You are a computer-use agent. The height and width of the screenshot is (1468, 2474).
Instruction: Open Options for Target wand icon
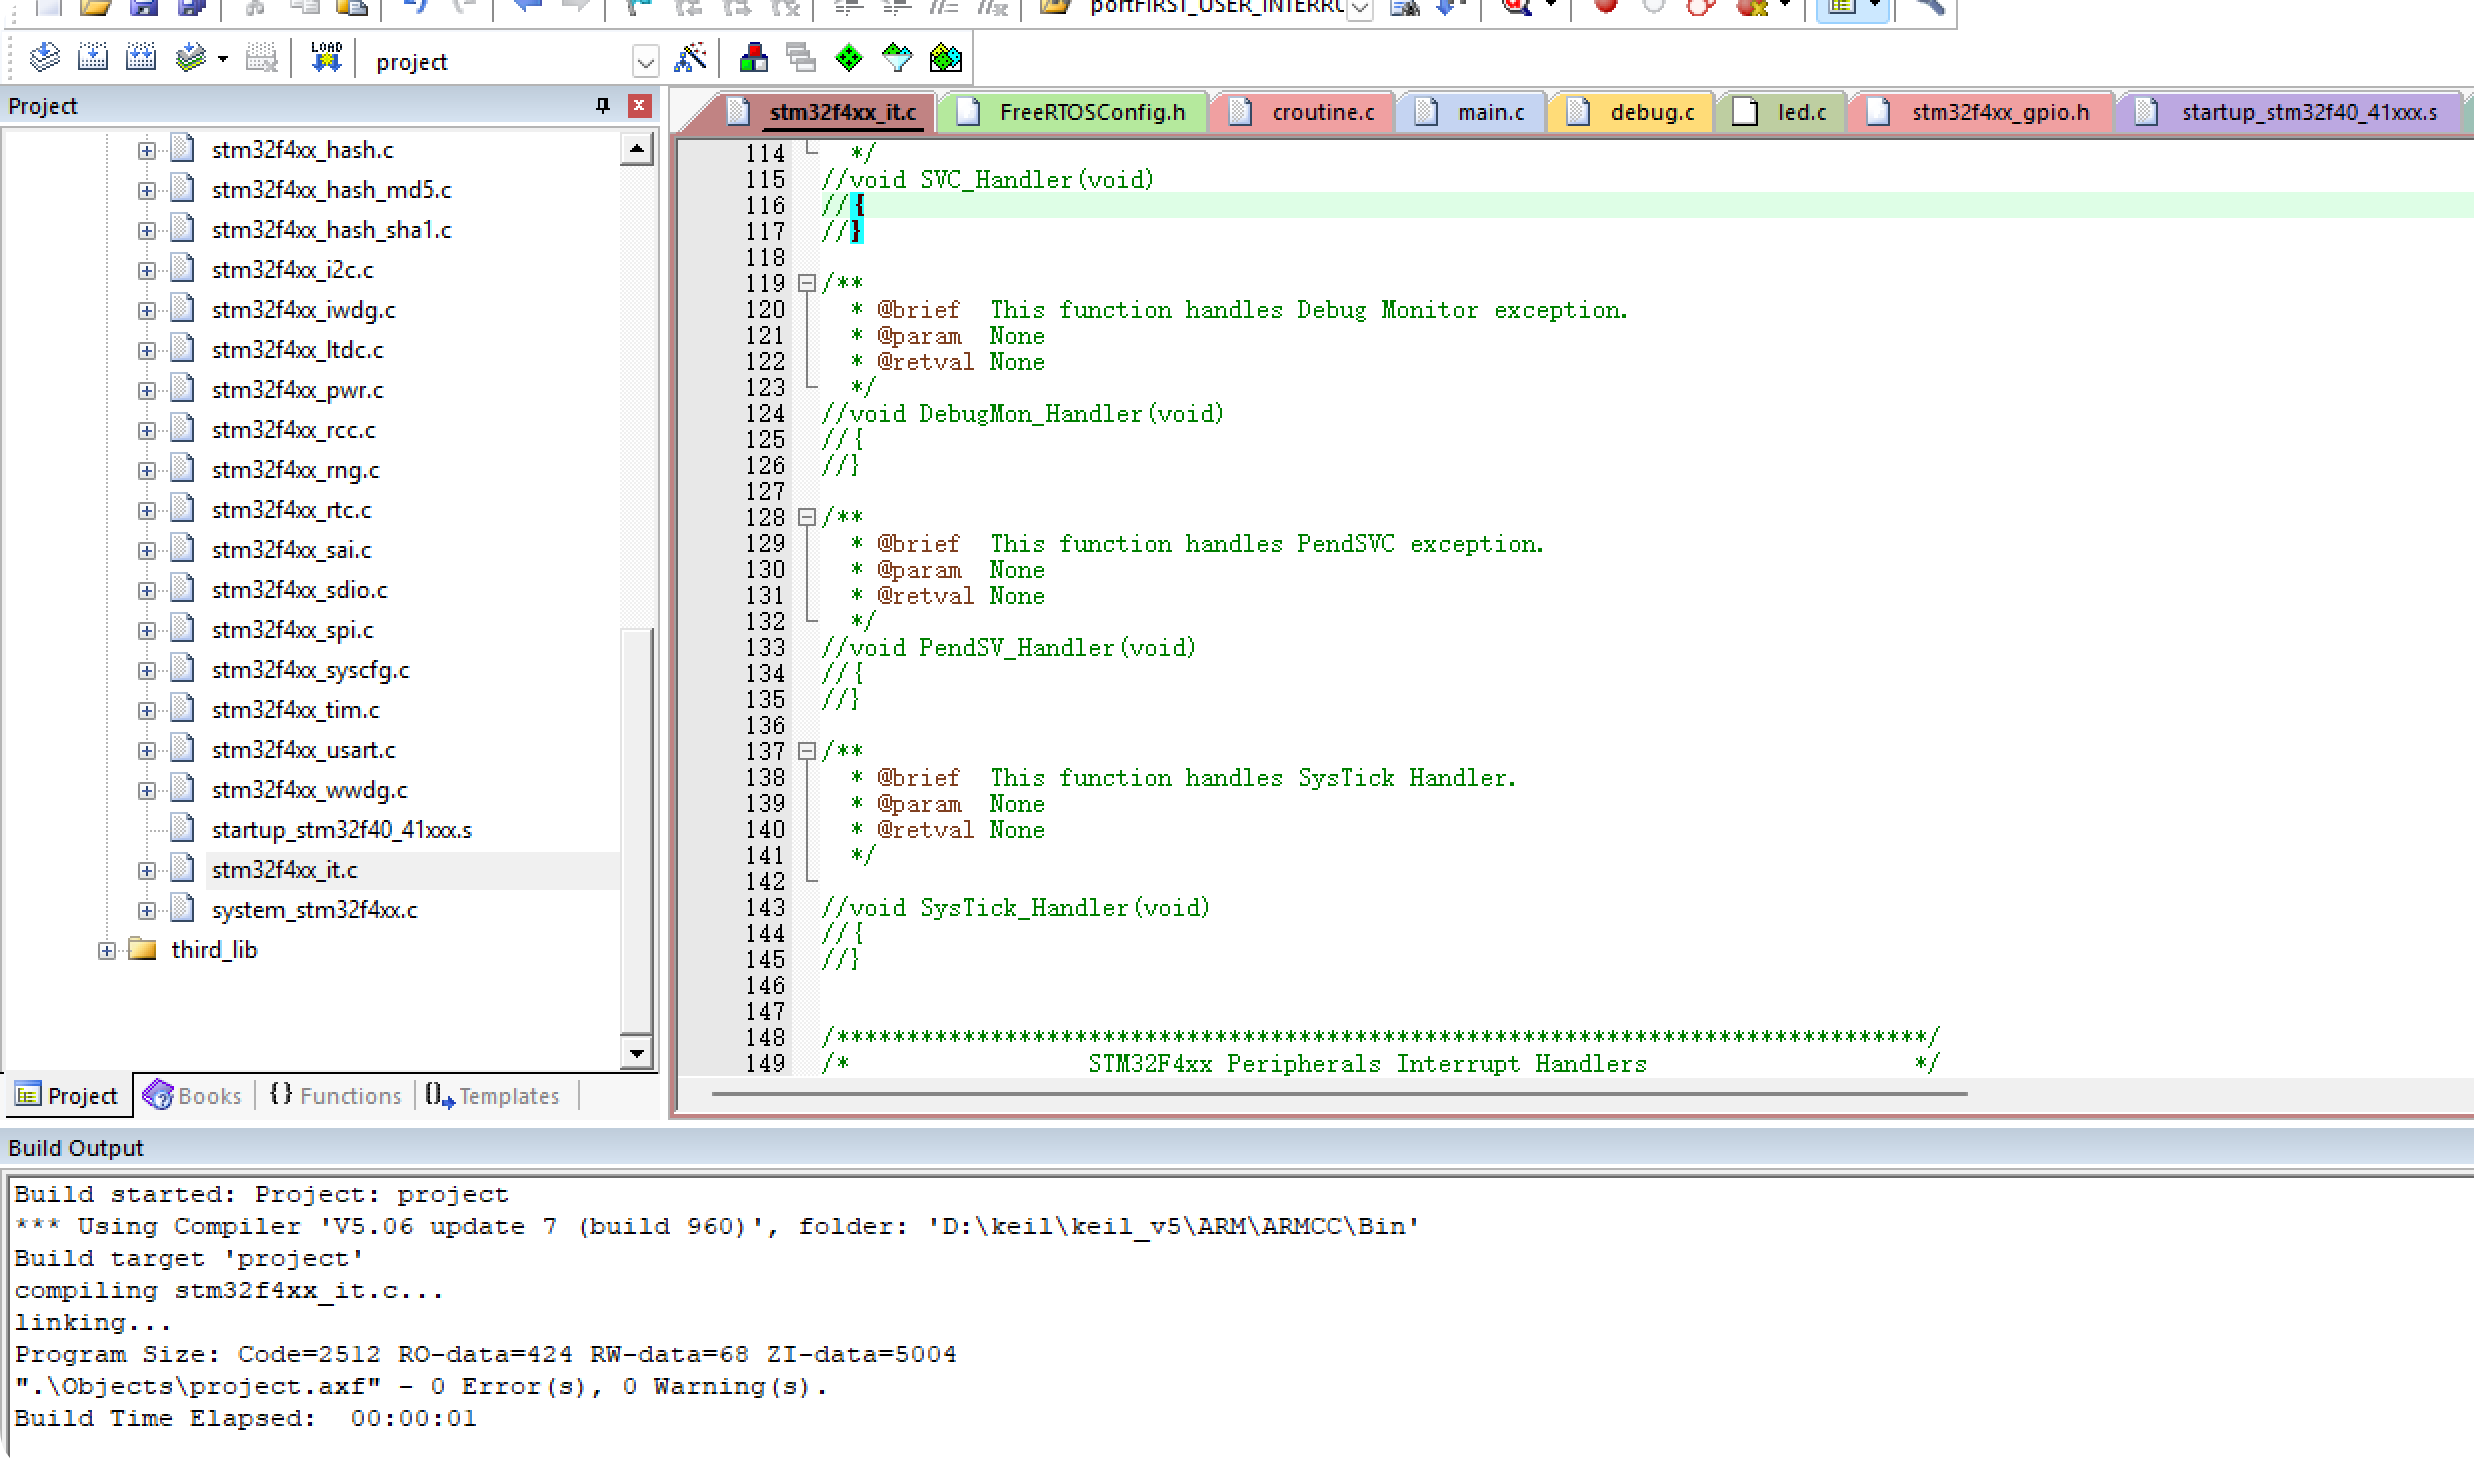coord(690,58)
